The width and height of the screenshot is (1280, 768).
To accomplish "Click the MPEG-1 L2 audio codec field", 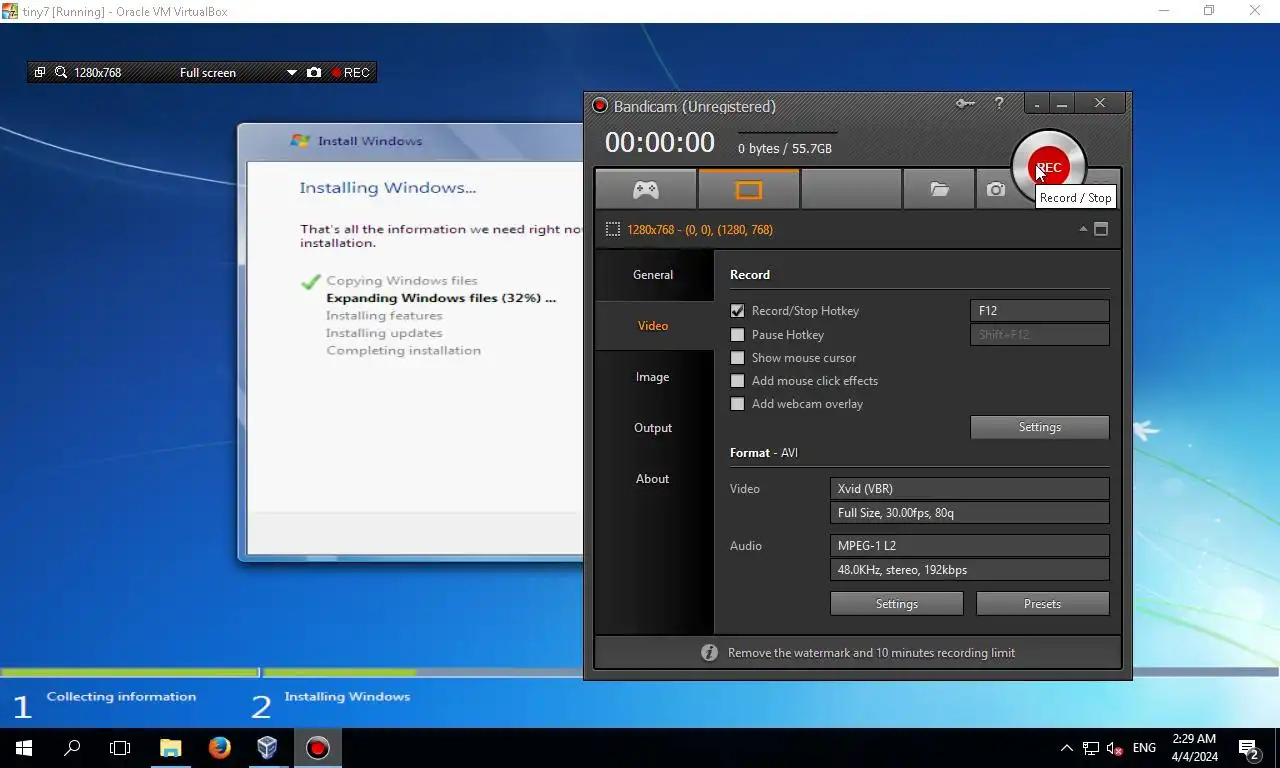I will tap(970, 546).
